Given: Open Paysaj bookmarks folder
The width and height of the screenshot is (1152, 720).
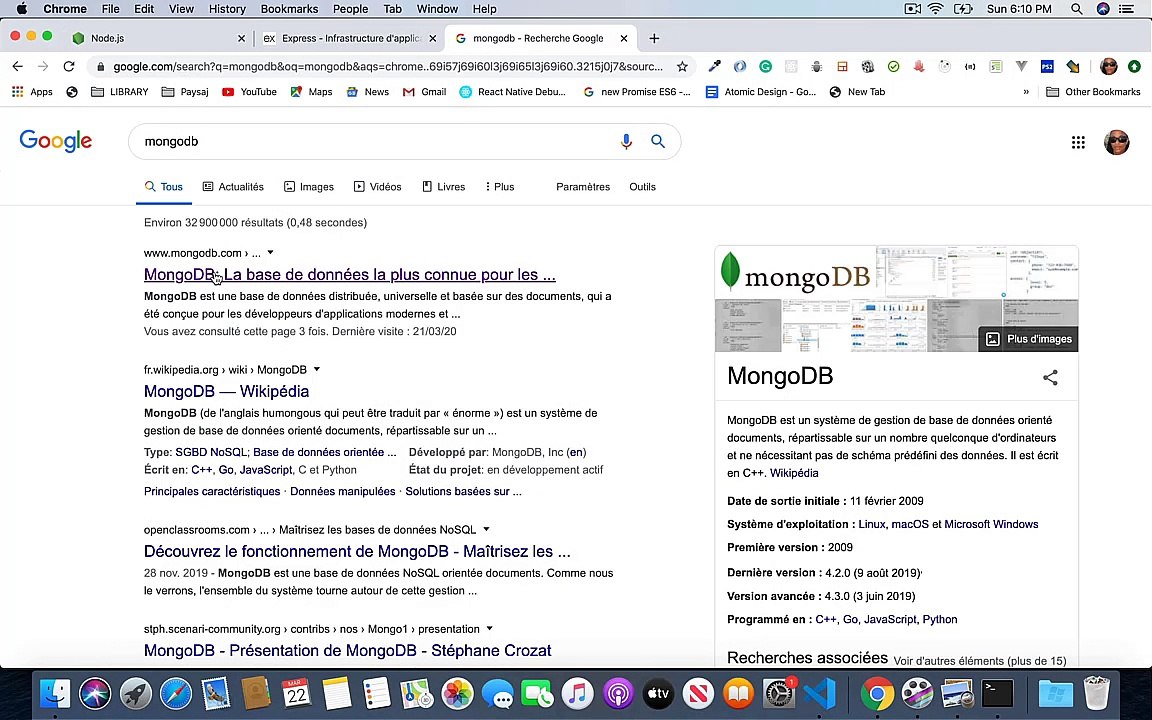Looking at the screenshot, I should click(x=185, y=92).
